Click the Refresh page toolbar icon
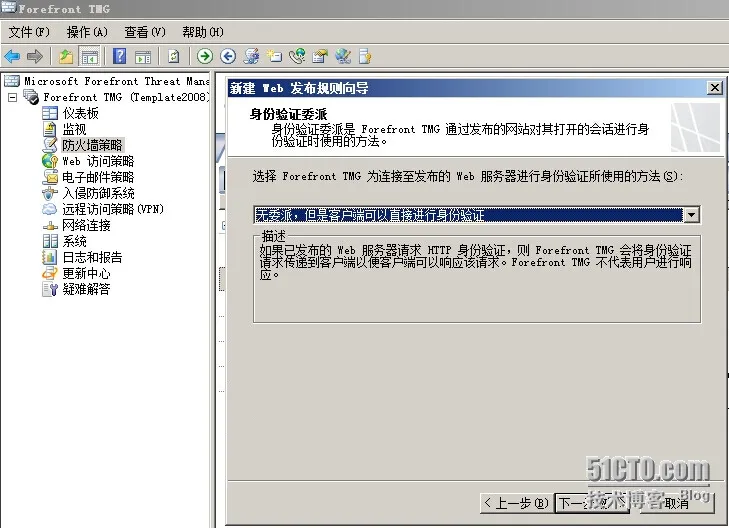Screen dimensions: 729x528 pos(173,56)
